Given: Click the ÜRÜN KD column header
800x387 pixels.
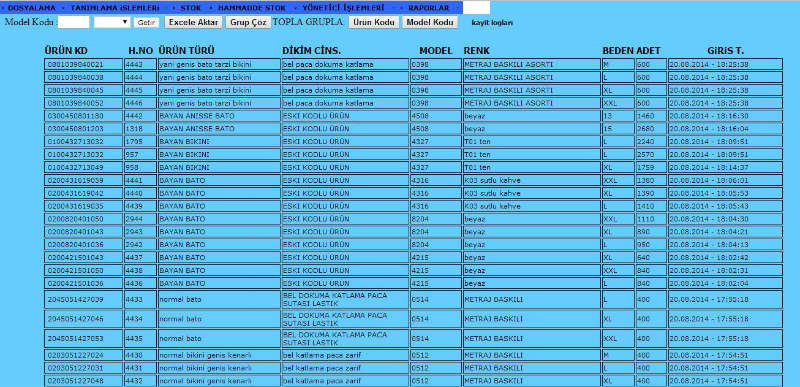Looking at the screenshot, I should (66, 51).
